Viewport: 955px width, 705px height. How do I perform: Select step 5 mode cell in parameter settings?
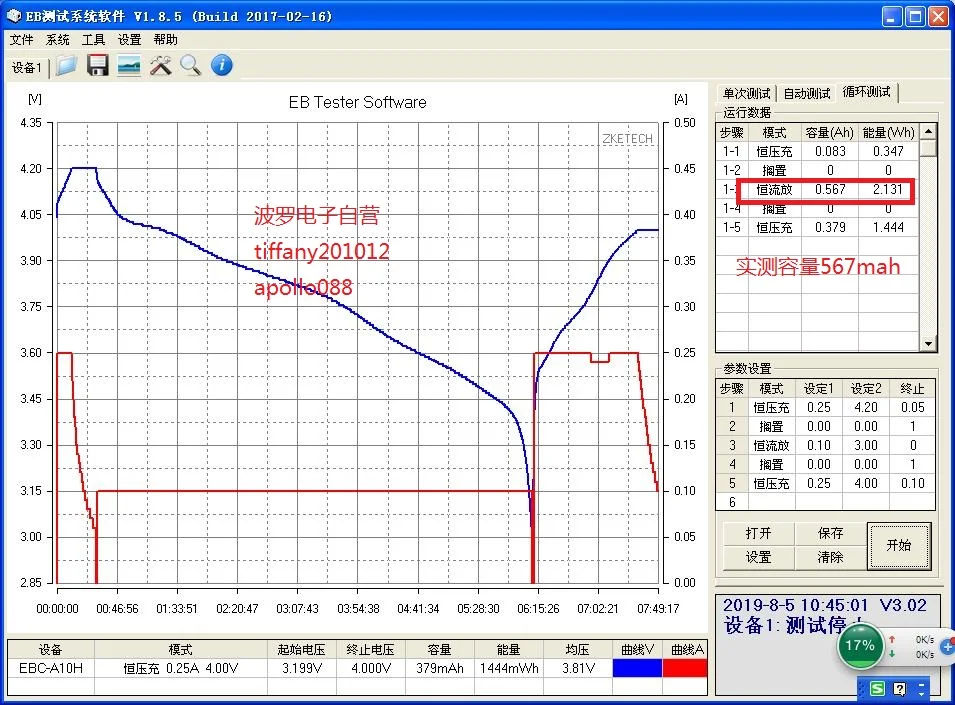click(771, 483)
